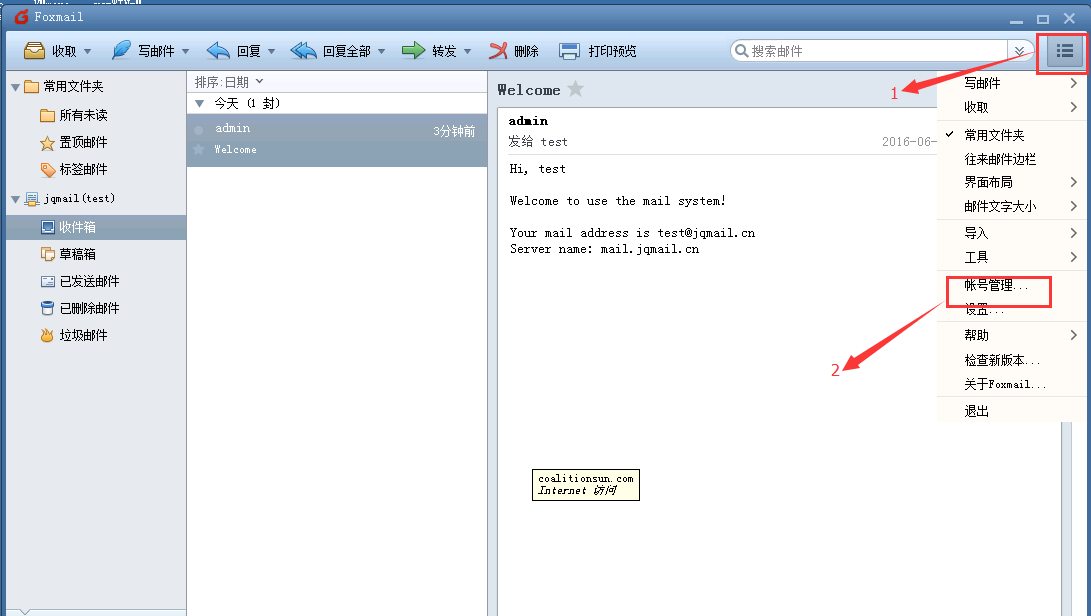1091x616 pixels.
Task: Click the 收取 receive mail icon
Action: point(35,51)
